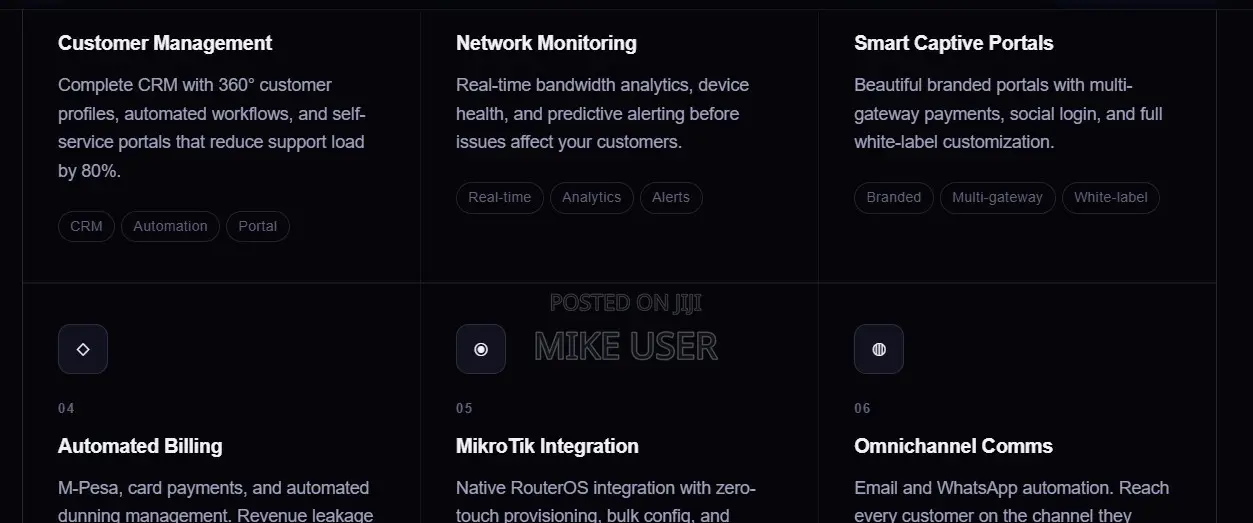This screenshot has height=523, width=1253.
Task: Click the number label 06
Action: (862, 408)
